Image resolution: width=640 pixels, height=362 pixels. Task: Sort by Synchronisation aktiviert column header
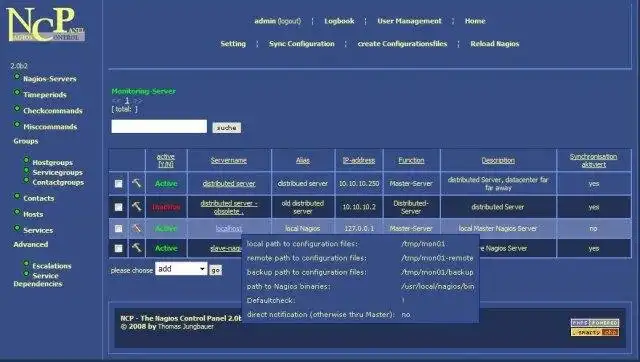[x=593, y=160]
